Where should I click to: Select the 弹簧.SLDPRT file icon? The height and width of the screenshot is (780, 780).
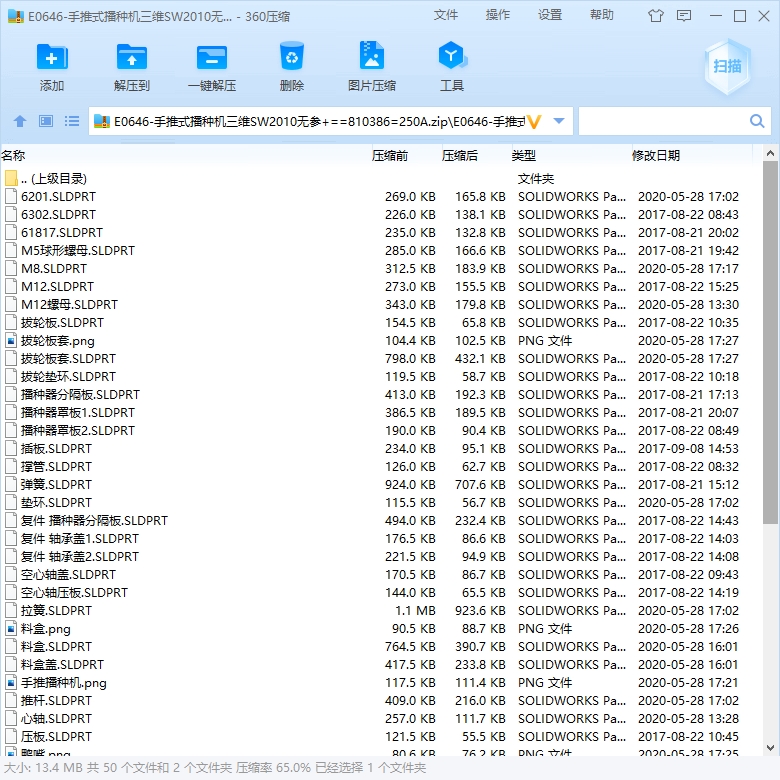coord(11,485)
